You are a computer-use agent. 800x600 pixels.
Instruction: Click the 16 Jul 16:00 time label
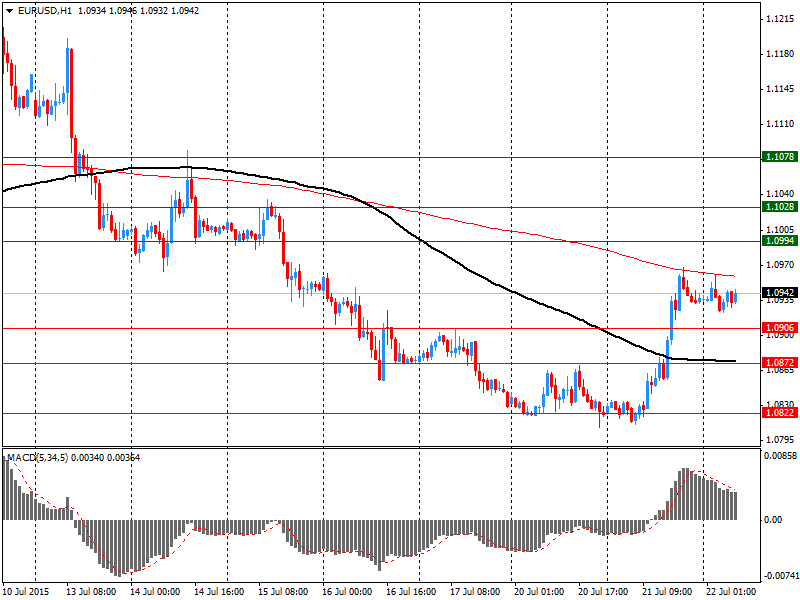tap(411, 591)
